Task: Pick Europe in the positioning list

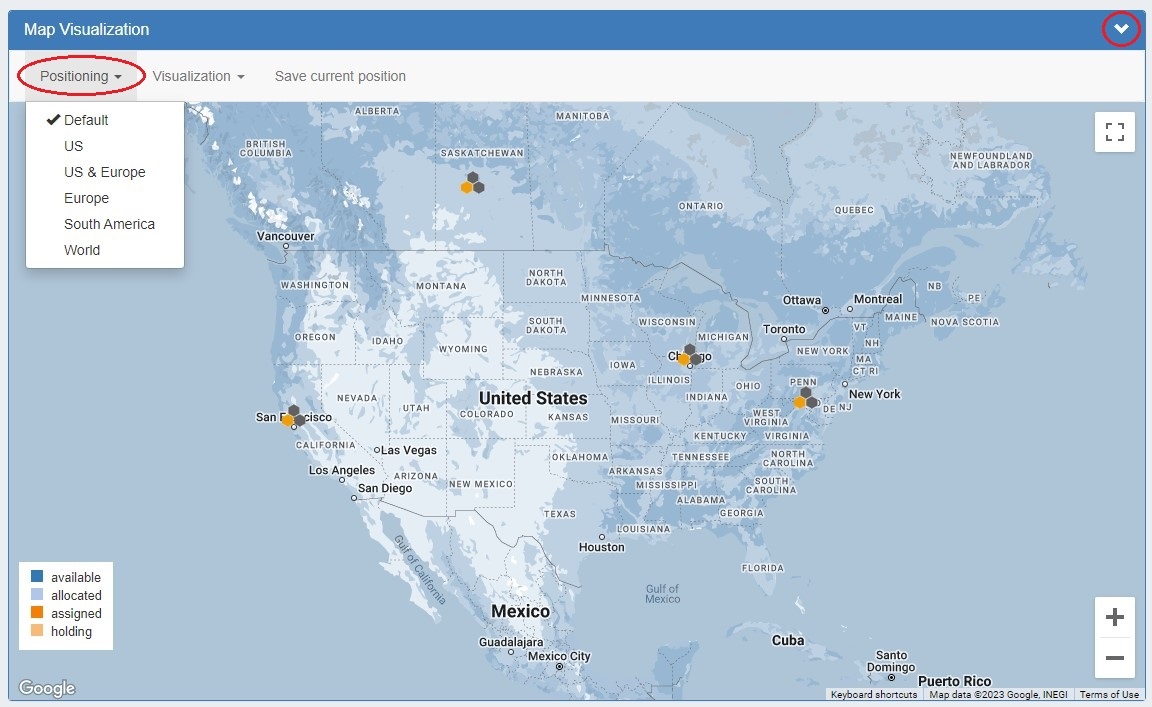Action: point(86,198)
